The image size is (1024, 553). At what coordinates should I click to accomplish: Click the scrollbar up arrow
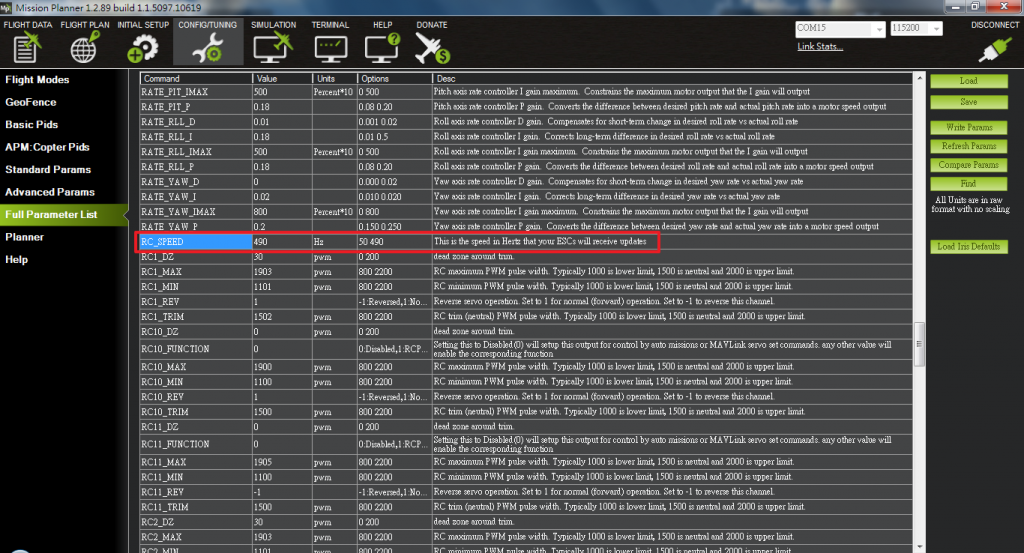[919, 78]
